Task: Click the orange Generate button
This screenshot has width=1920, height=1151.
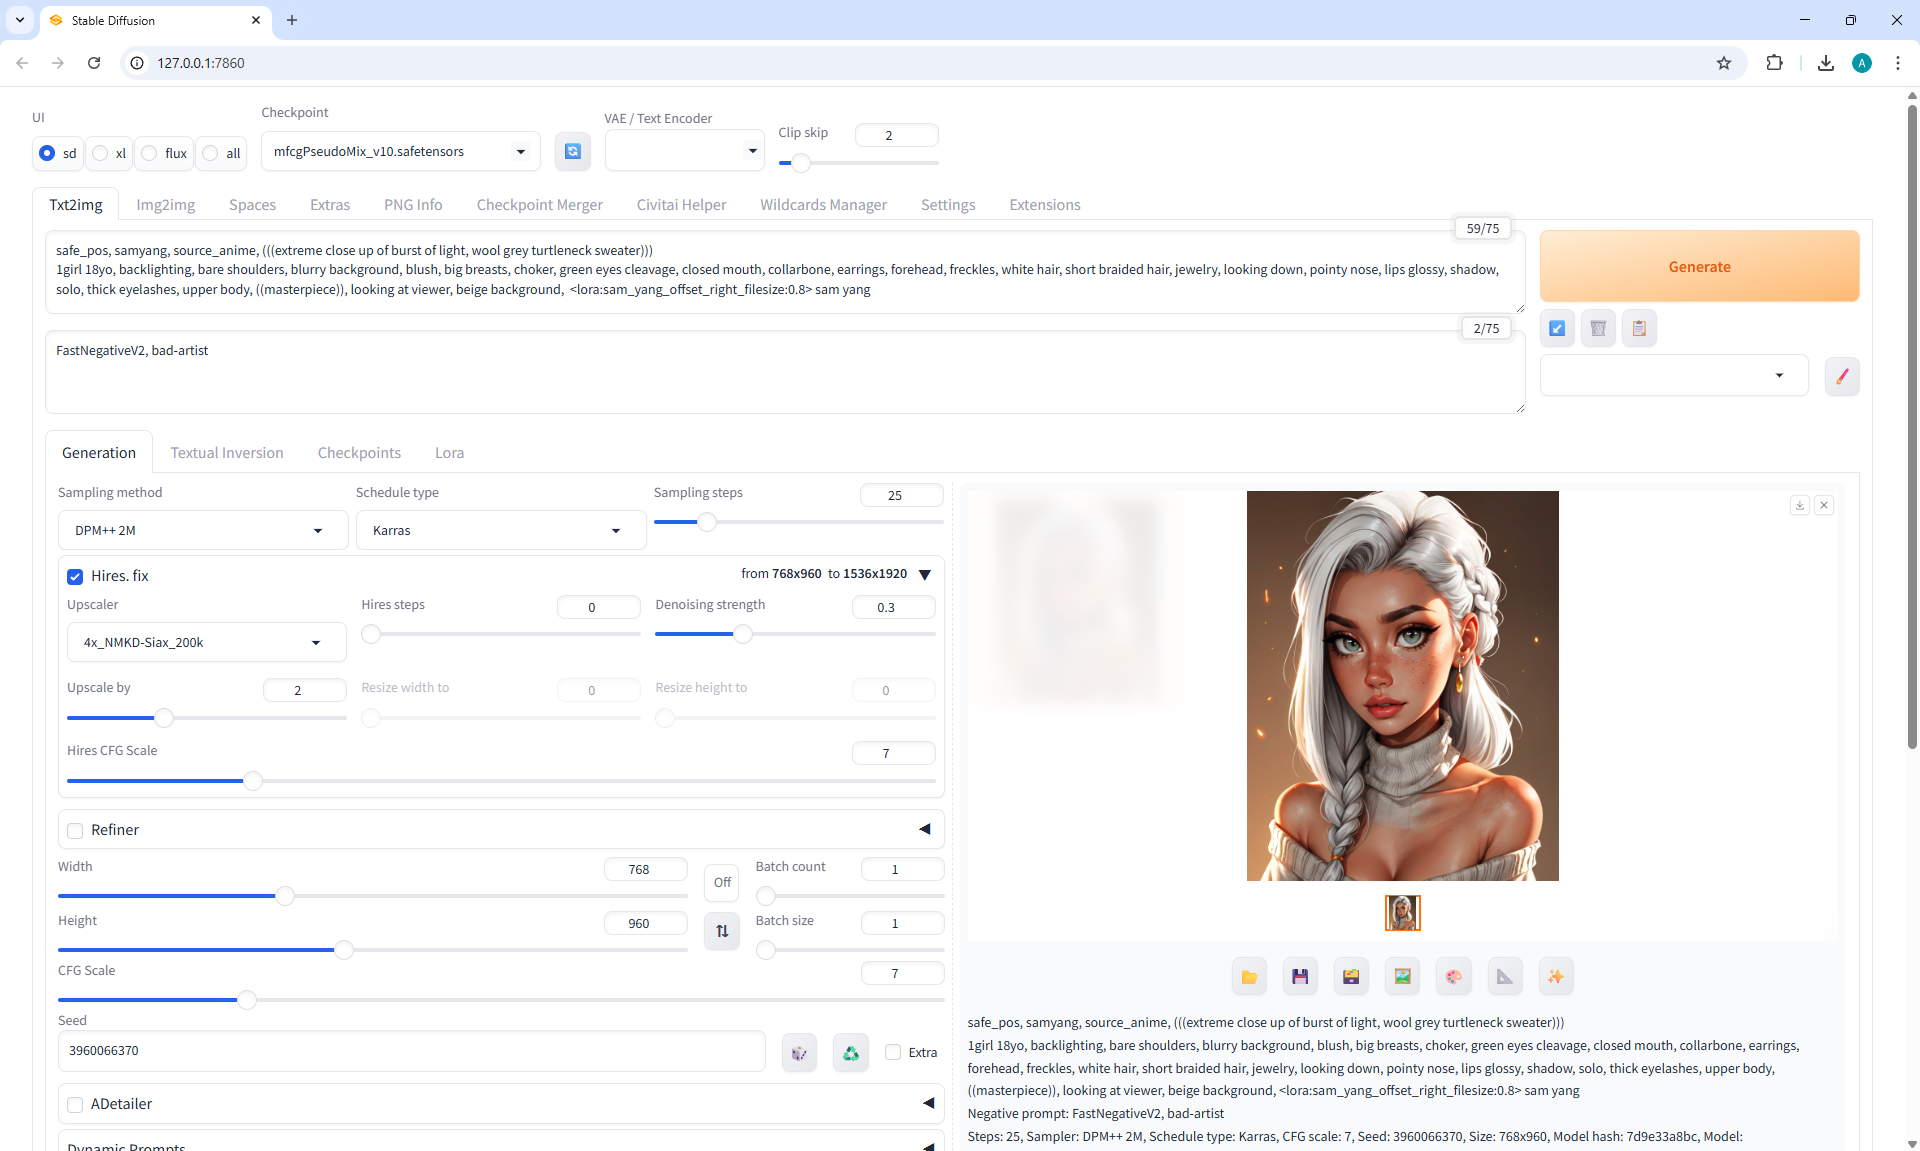Action: (1698, 266)
